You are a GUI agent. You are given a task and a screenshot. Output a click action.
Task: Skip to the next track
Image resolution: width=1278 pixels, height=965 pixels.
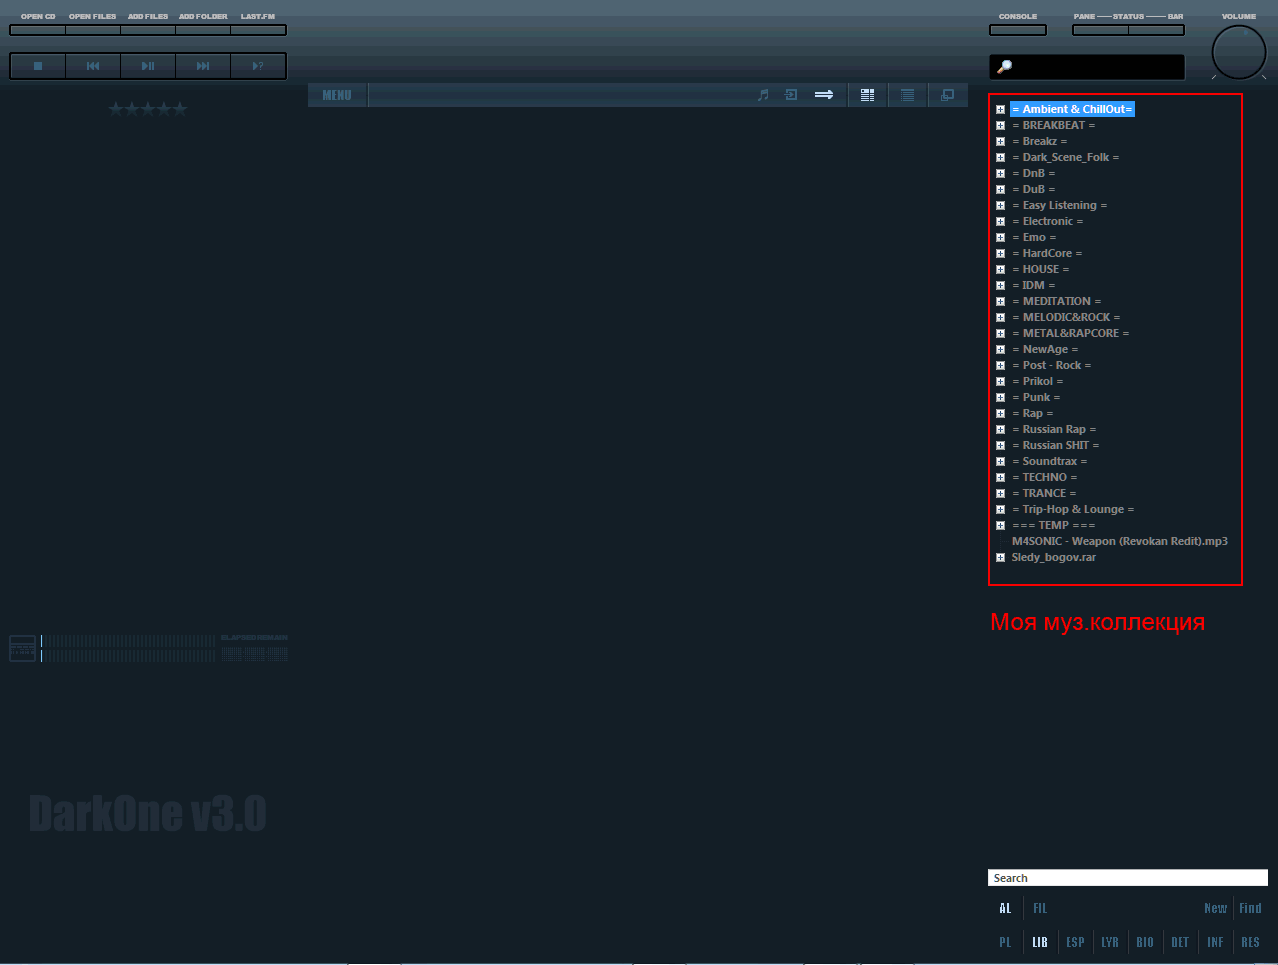(x=203, y=66)
